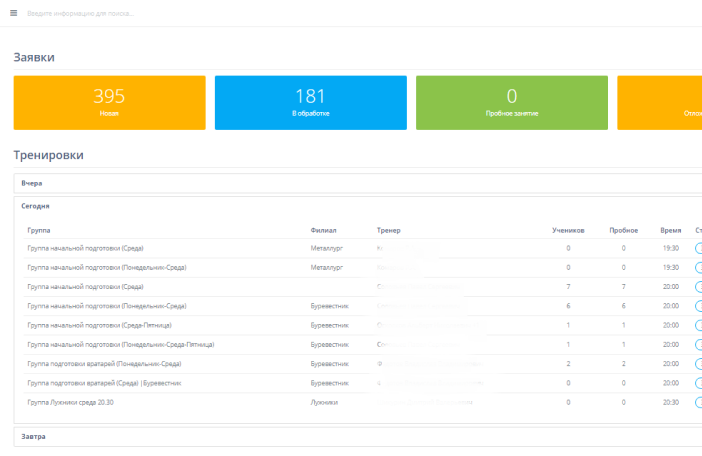702x456 pixels.
Task: Click the Время column header
Action: click(670, 230)
